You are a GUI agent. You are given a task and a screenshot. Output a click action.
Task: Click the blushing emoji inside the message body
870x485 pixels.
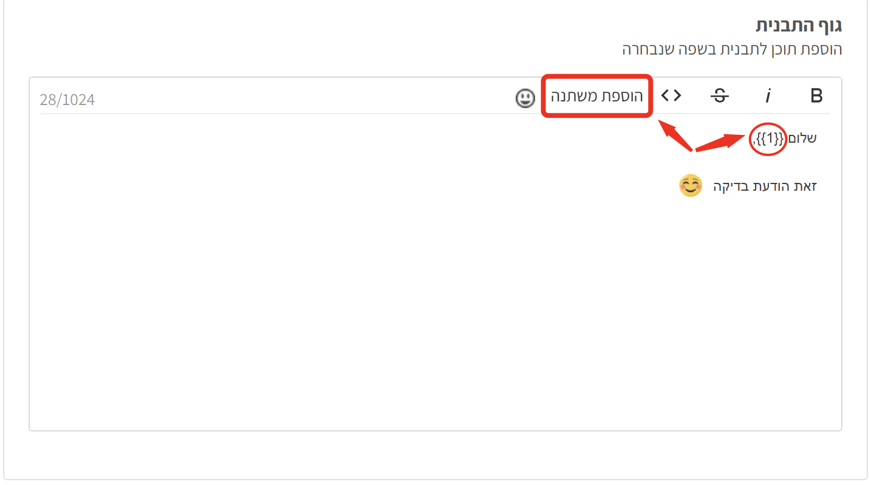690,186
